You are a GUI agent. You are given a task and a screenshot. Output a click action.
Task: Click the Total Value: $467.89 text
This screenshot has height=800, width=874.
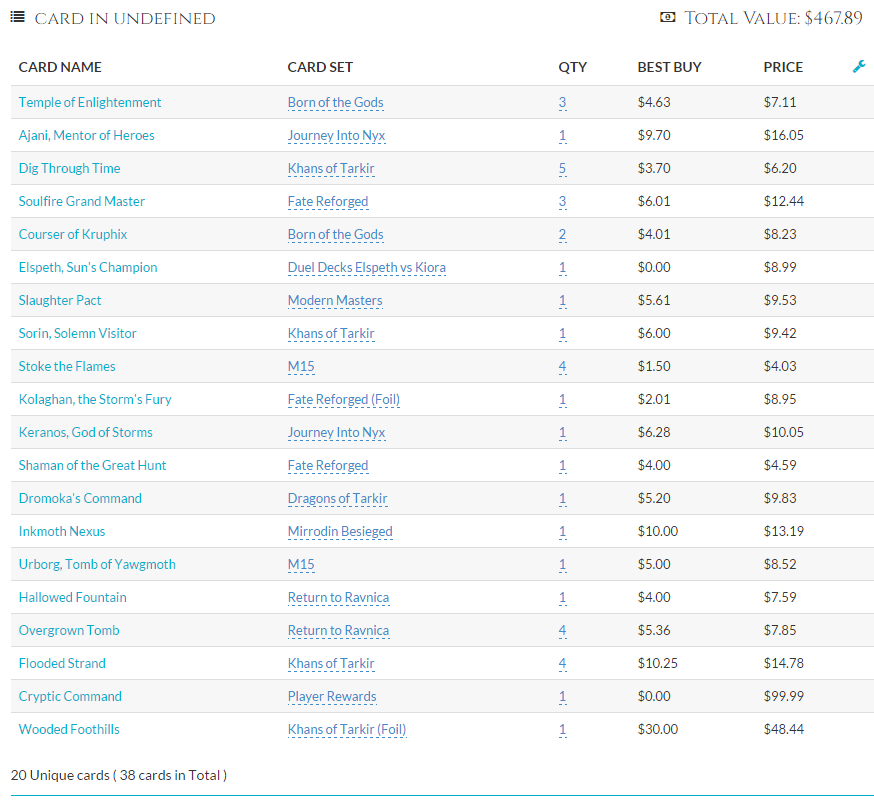[x=773, y=18]
